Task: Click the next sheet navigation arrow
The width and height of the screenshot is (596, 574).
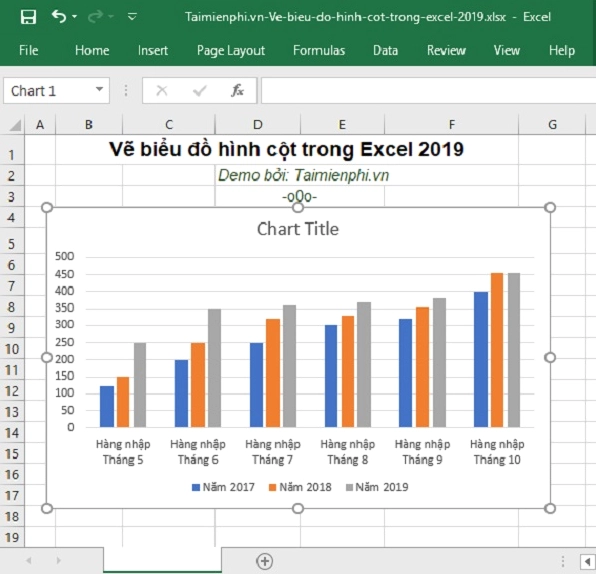Action: (58, 560)
